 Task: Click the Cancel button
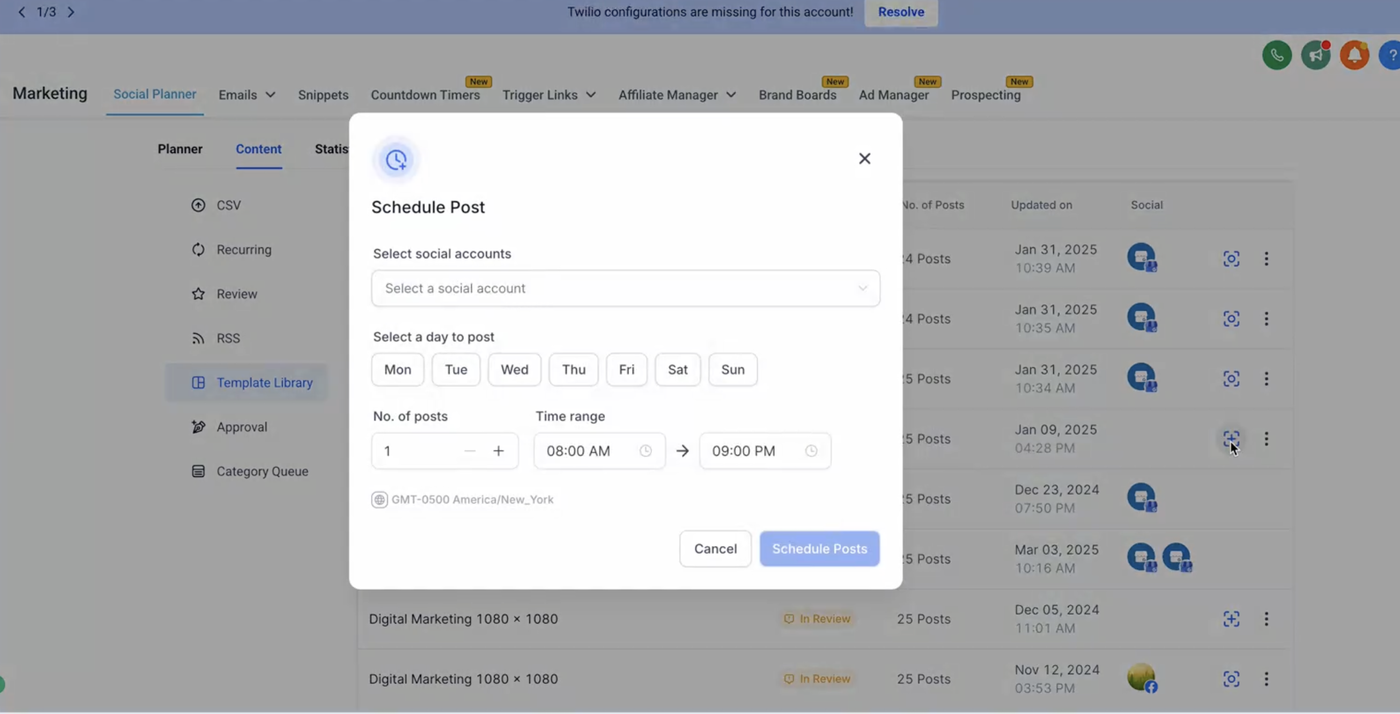[x=715, y=549]
